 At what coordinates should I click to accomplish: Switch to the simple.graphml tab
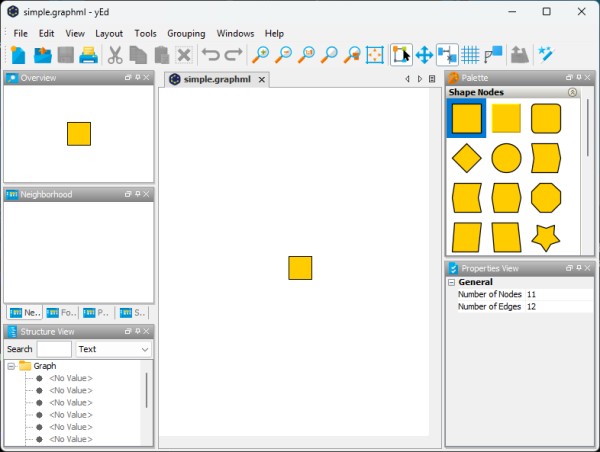218,79
